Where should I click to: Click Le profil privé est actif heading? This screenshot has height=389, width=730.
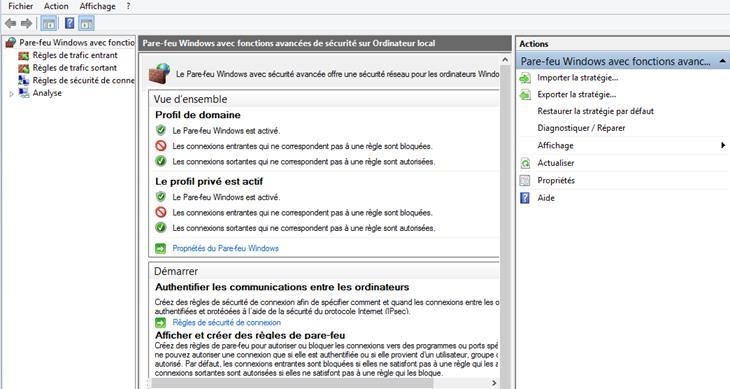[x=209, y=181]
